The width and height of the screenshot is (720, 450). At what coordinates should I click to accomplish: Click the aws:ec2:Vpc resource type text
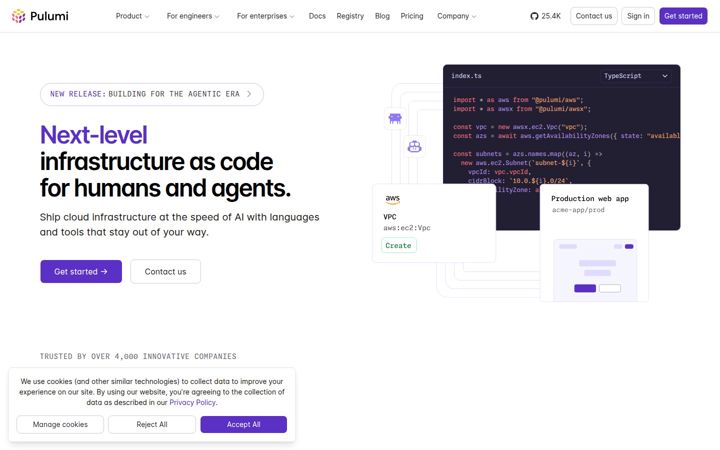pyautogui.click(x=407, y=228)
